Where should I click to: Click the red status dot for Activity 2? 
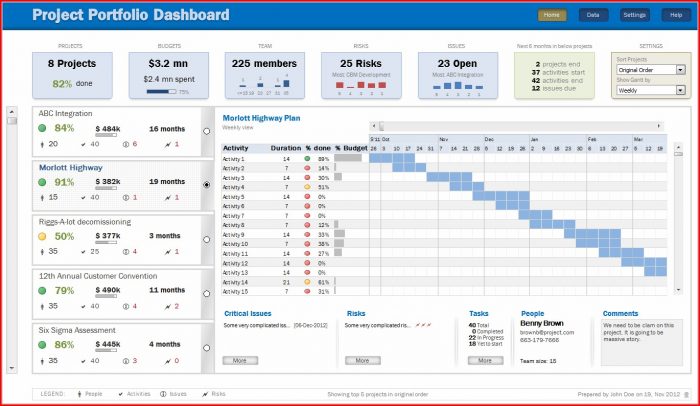[x=307, y=168]
